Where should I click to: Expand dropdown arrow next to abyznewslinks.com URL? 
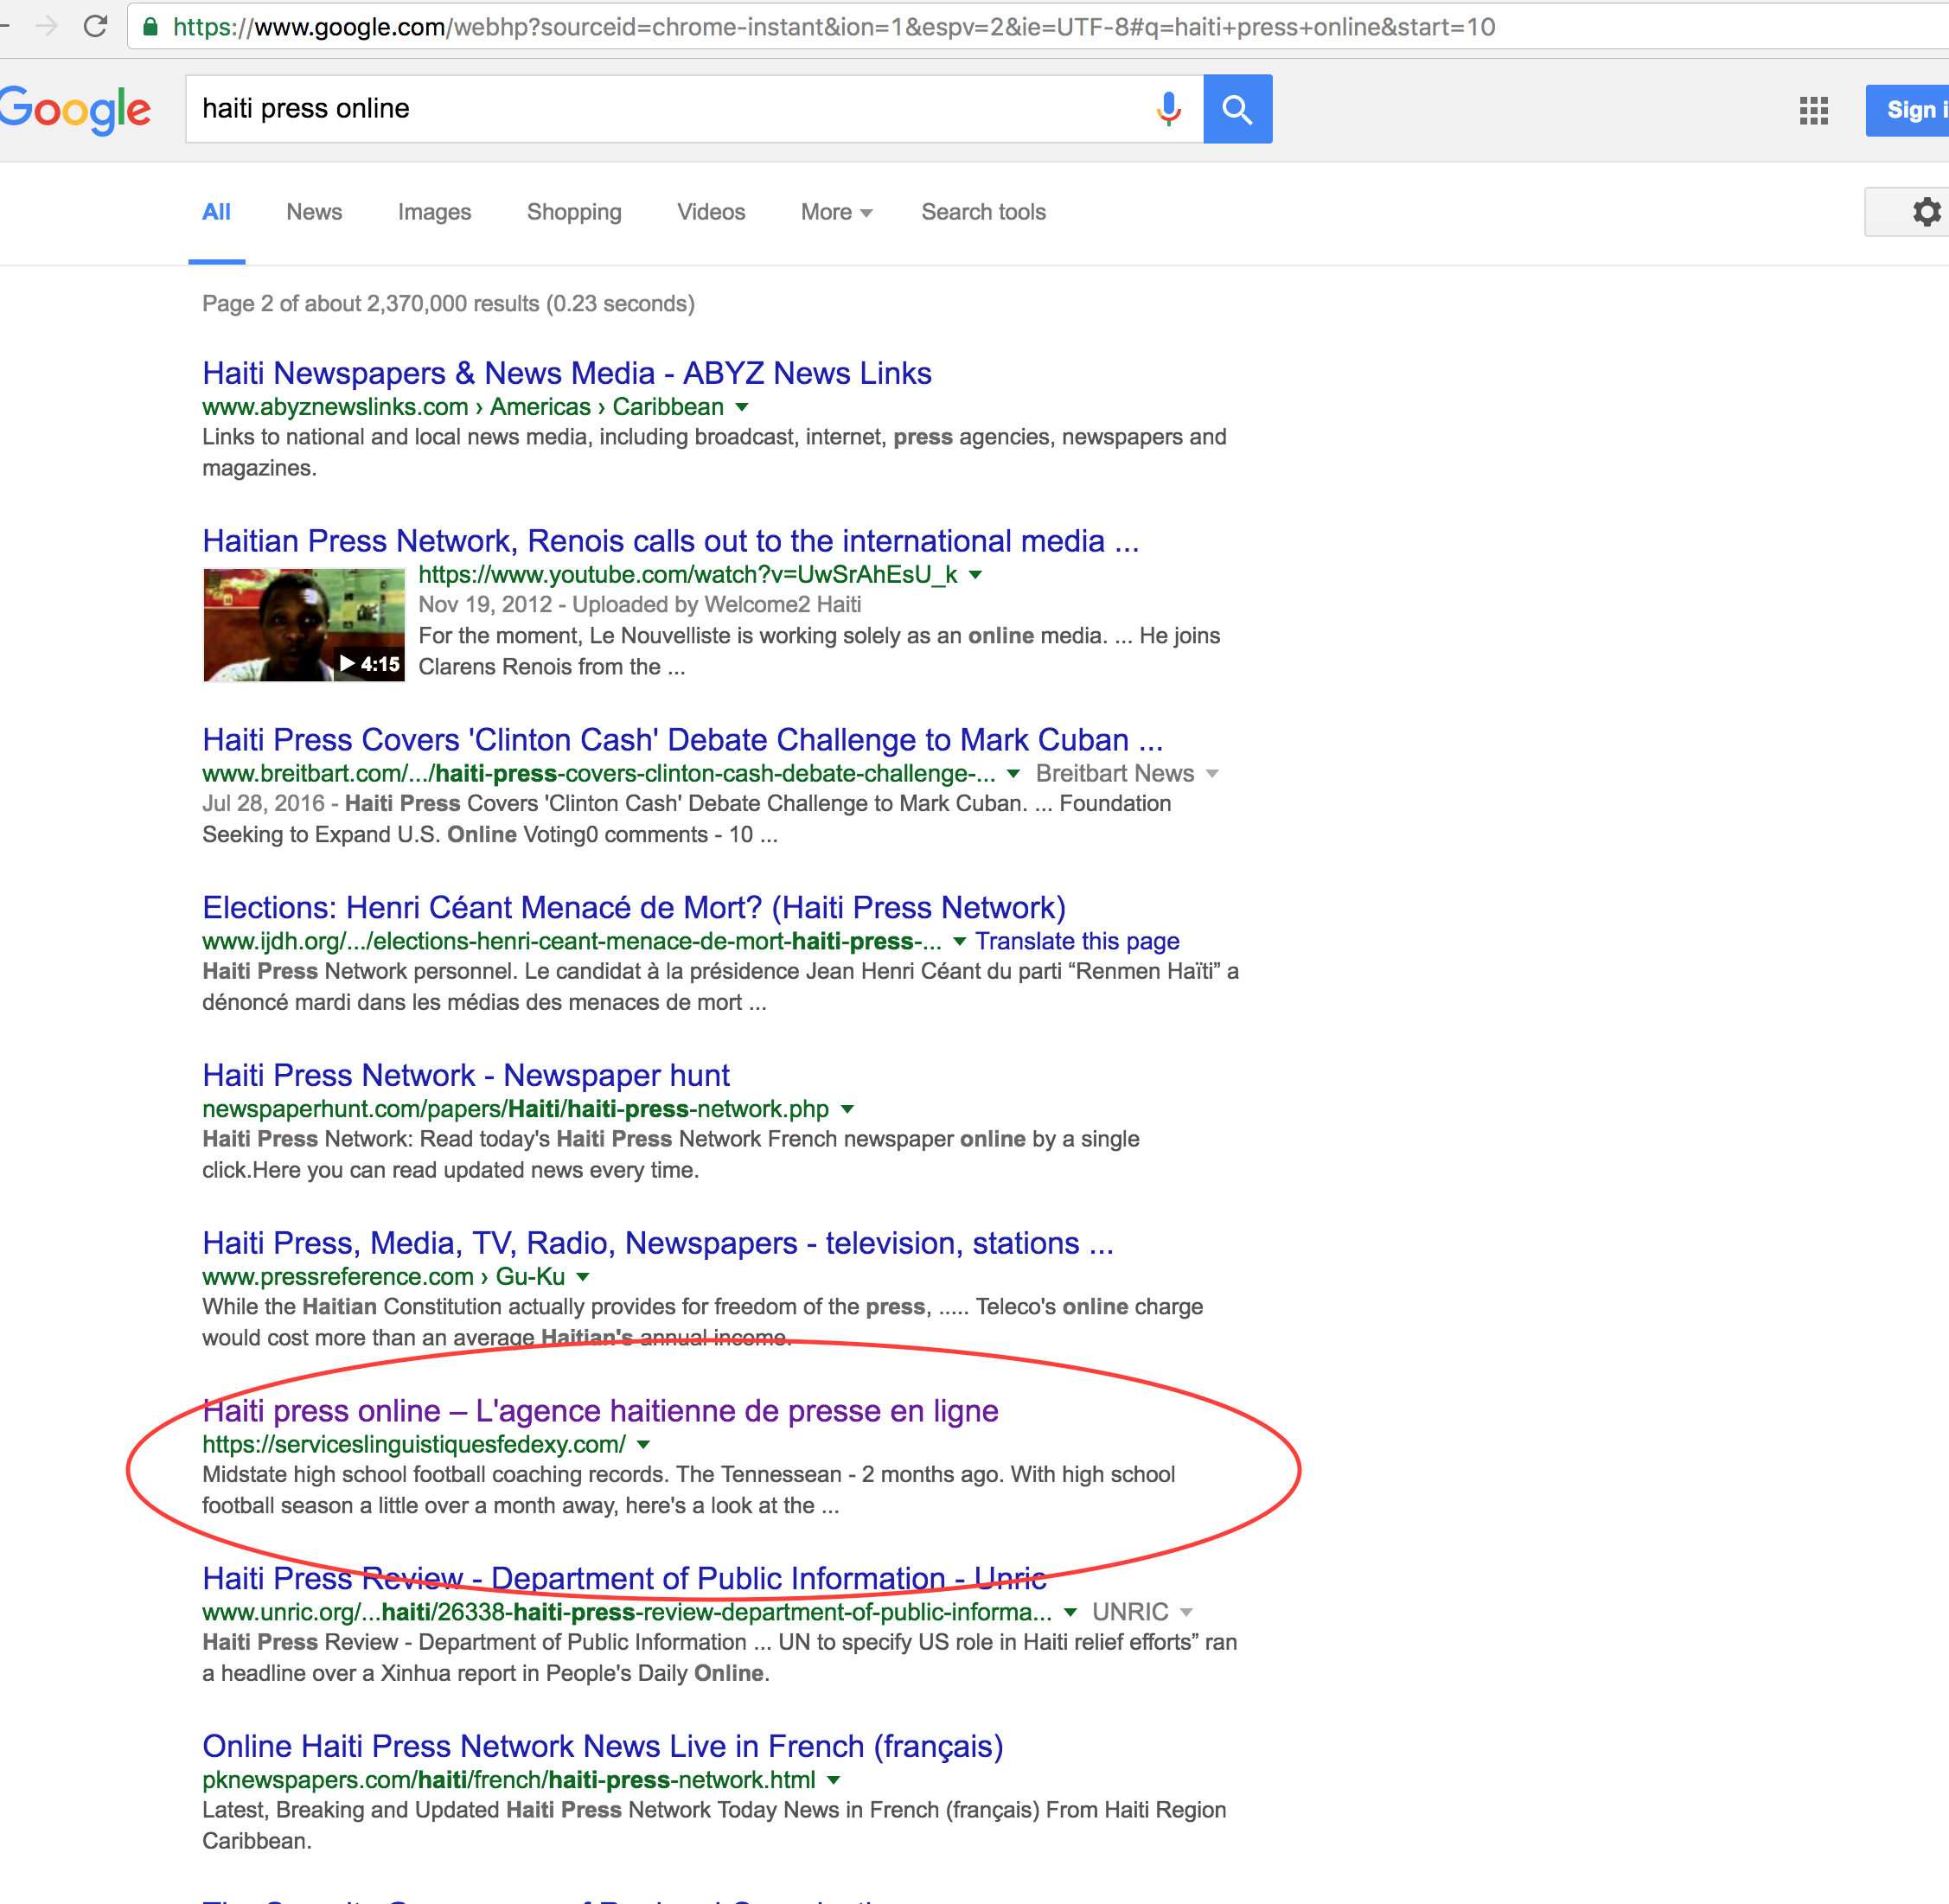(x=742, y=407)
